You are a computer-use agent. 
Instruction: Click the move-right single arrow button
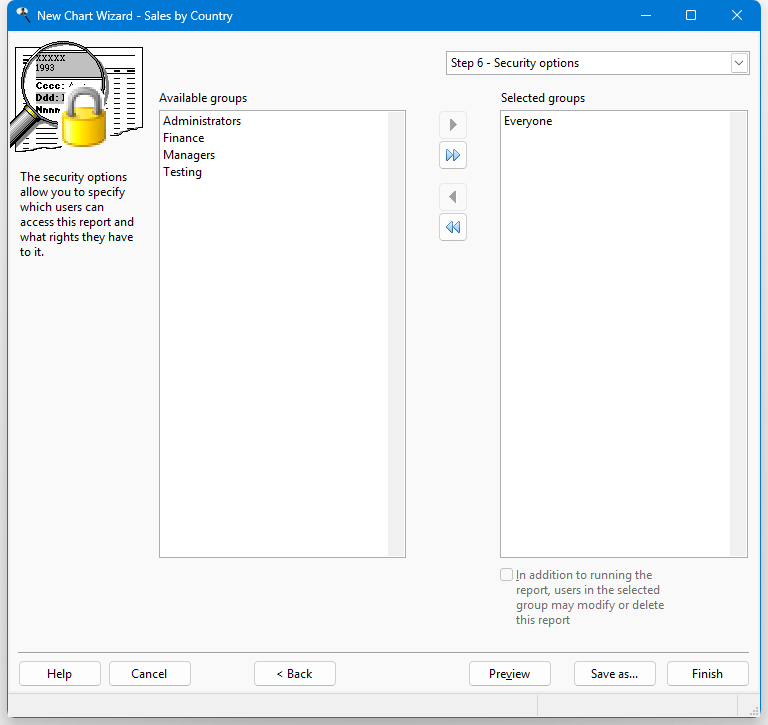coord(453,125)
